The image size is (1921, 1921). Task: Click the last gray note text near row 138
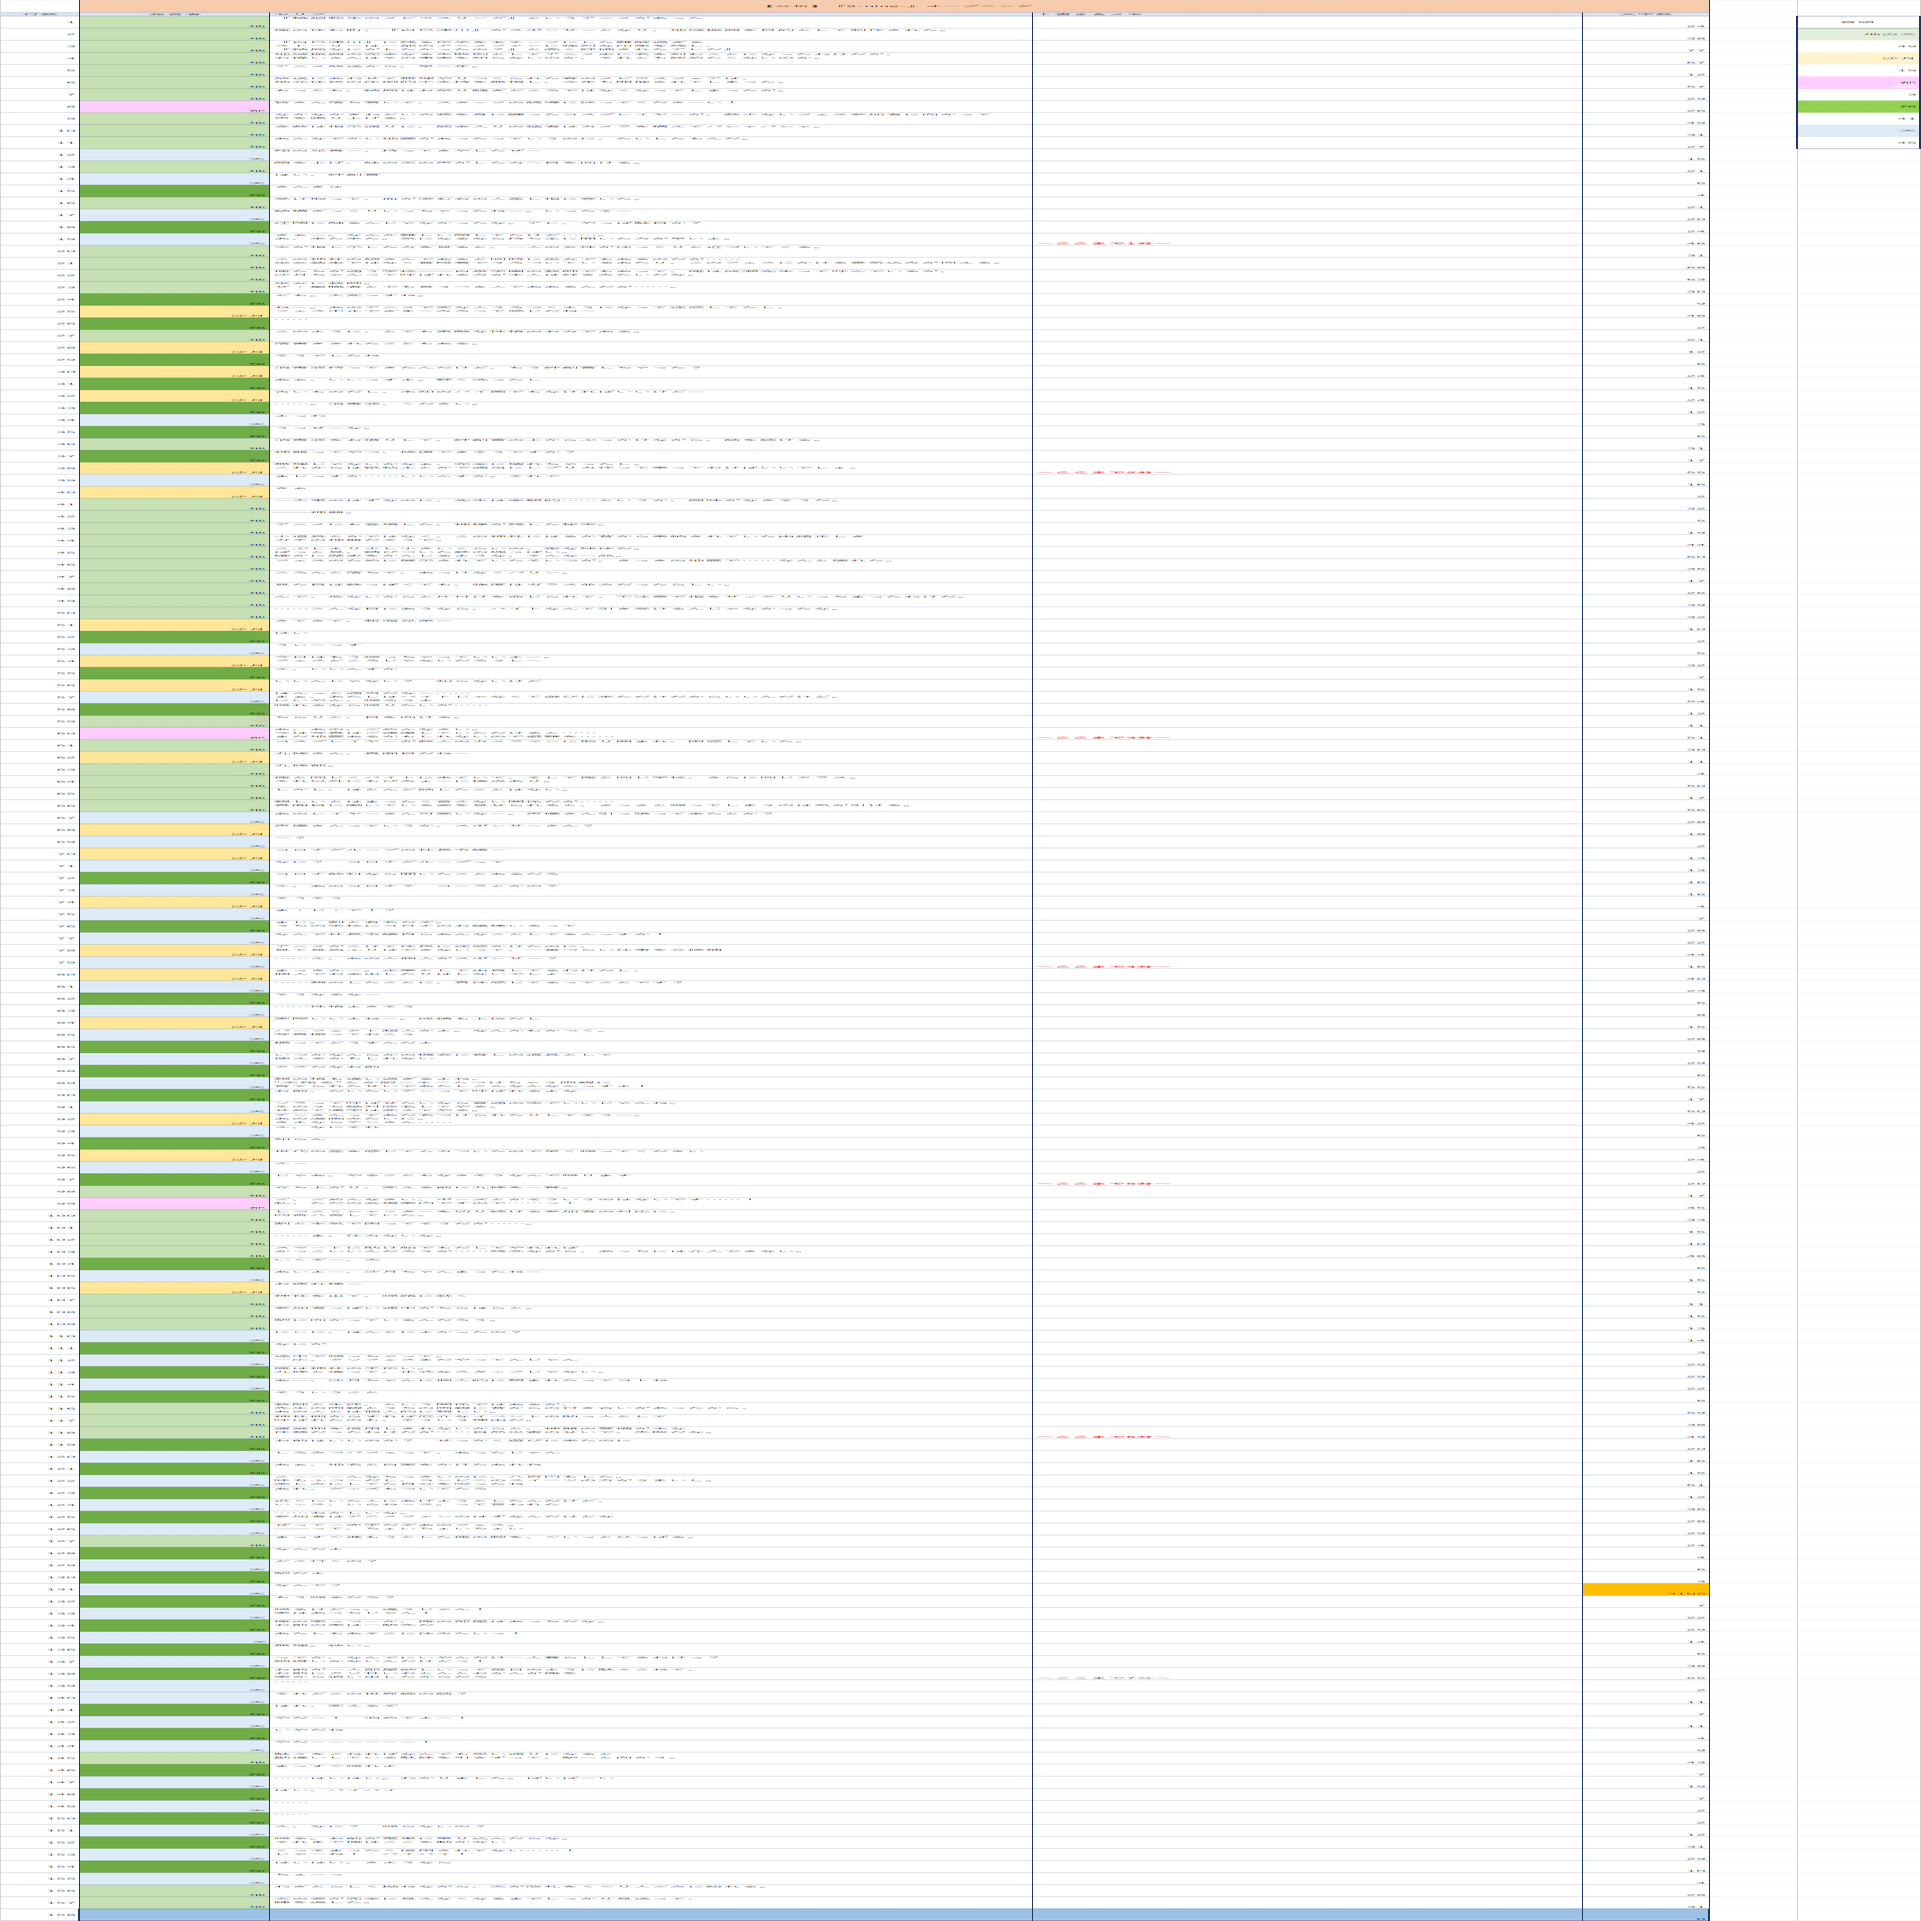pos(1103,1679)
